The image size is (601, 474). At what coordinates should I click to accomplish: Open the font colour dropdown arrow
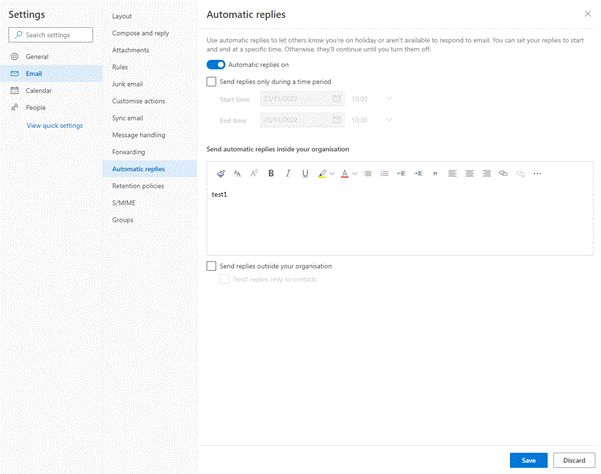354,173
